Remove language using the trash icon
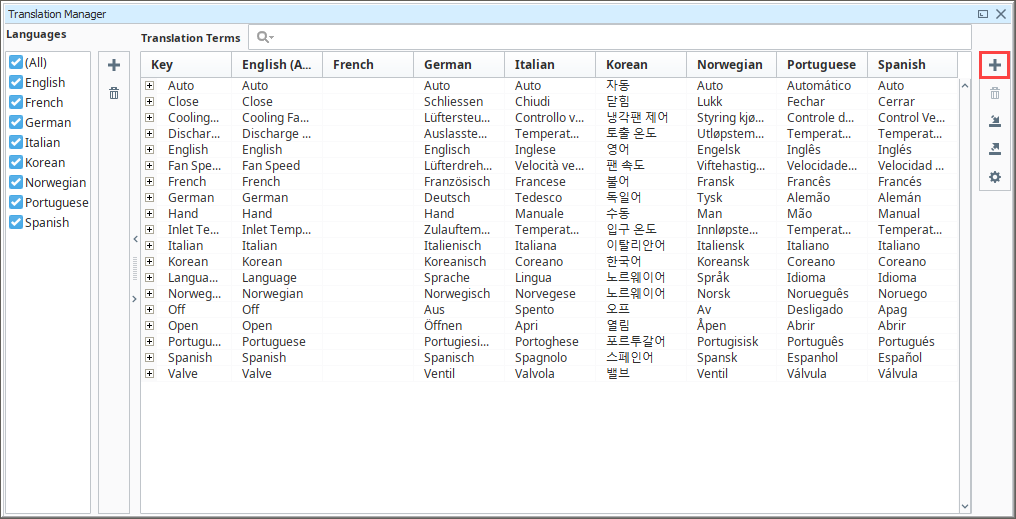1016x519 pixels. pyautogui.click(x=114, y=93)
